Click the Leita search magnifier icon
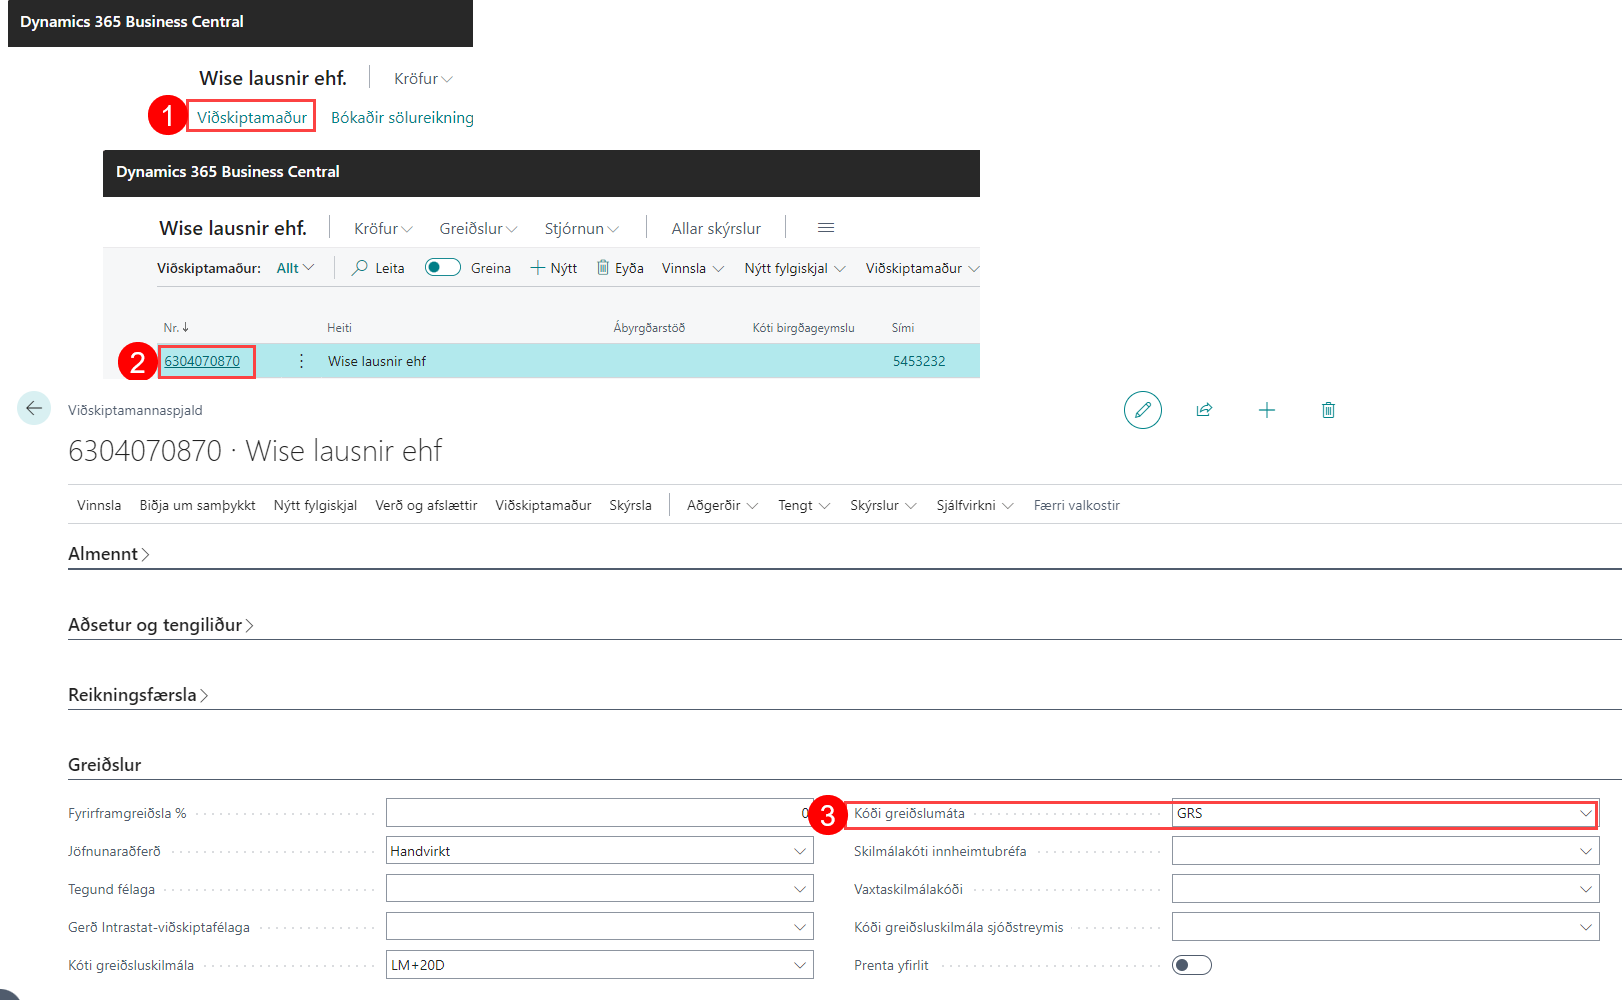 360,268
